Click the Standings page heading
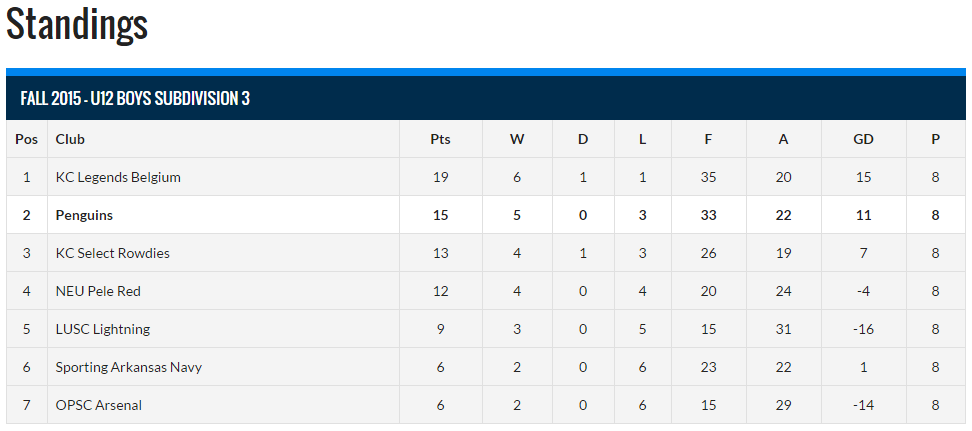972x431 pixels. point(77,24)
